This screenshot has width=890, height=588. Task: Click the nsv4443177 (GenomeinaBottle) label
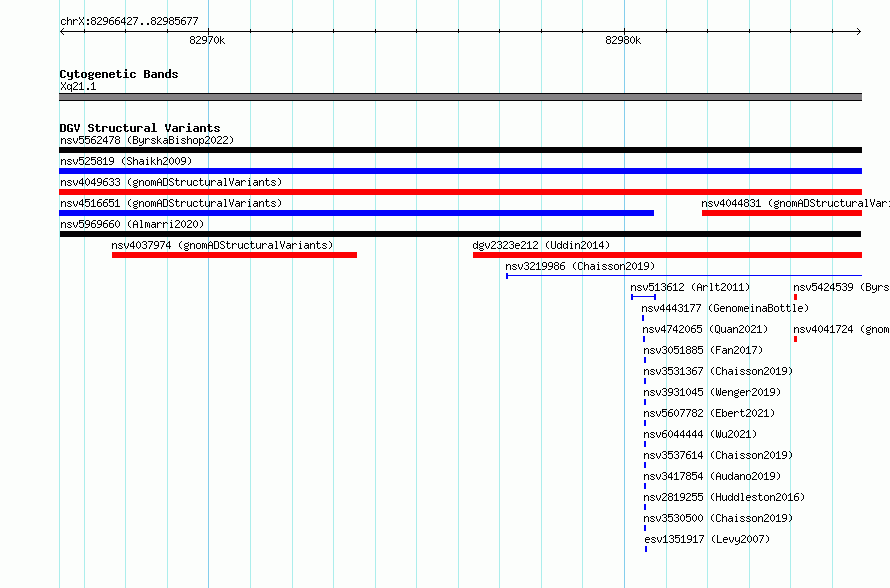pos(725,308)
